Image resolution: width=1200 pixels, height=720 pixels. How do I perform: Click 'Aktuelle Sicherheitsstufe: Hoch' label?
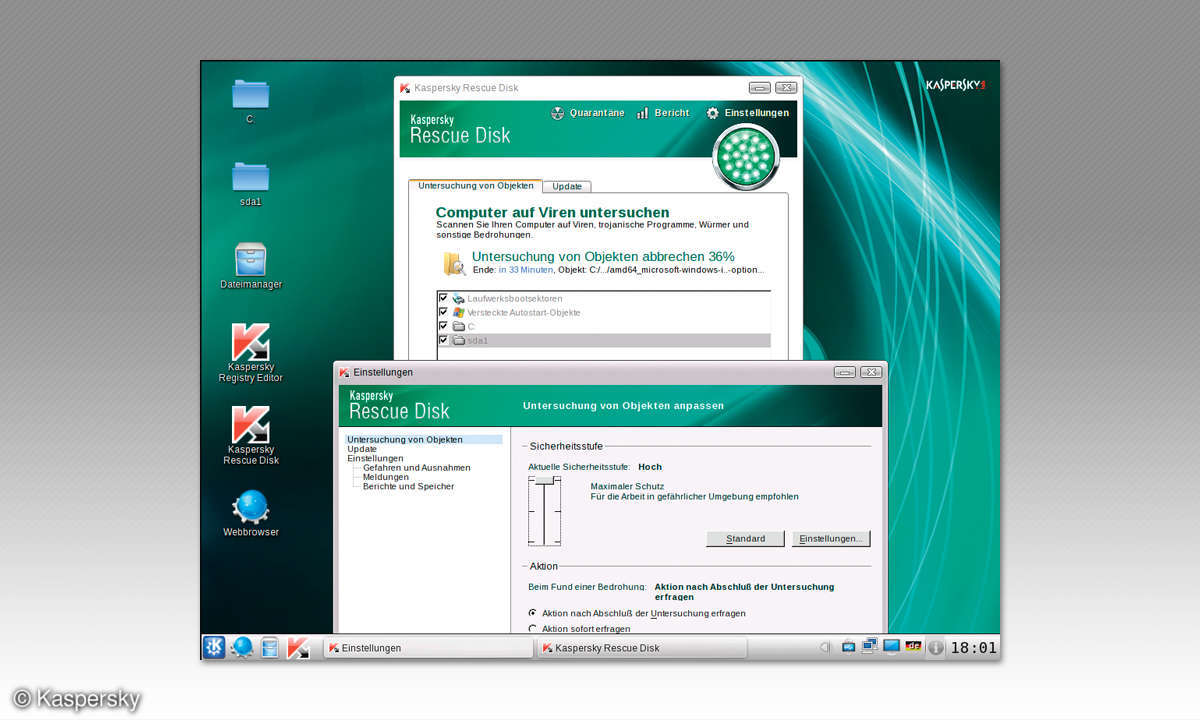tap(595, 467)
